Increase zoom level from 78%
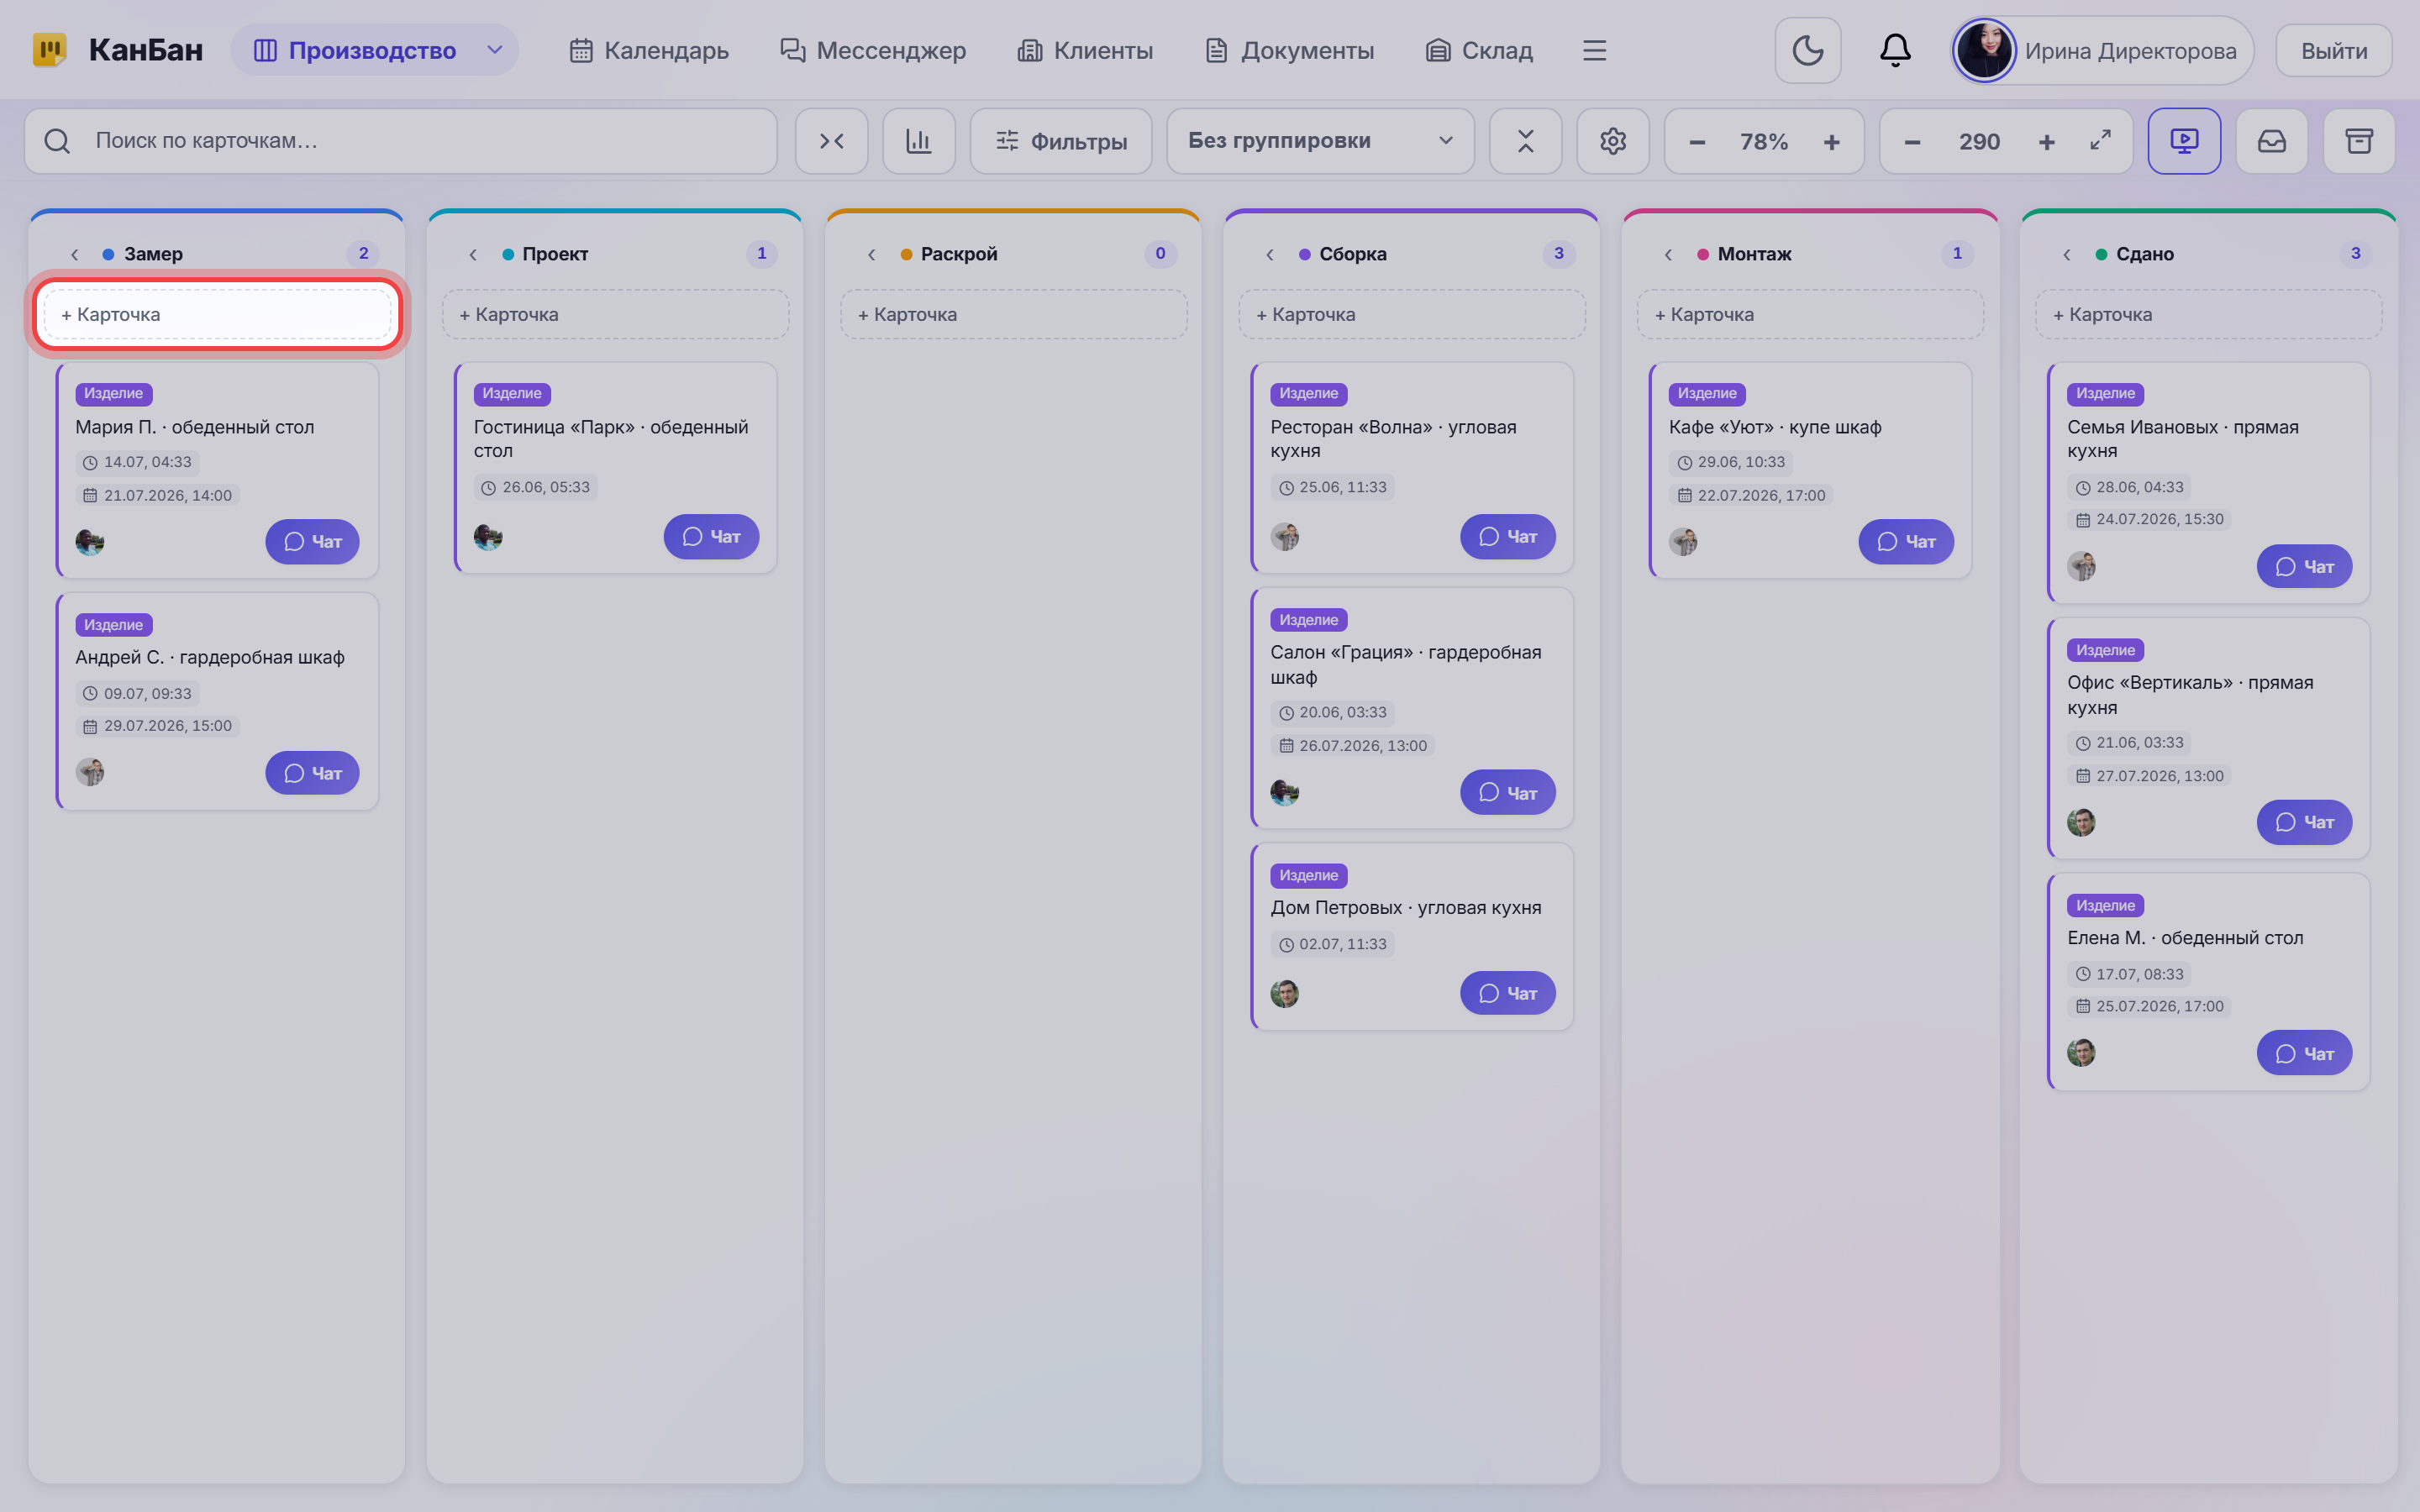2420x1512 pixels. [1831, 142]
